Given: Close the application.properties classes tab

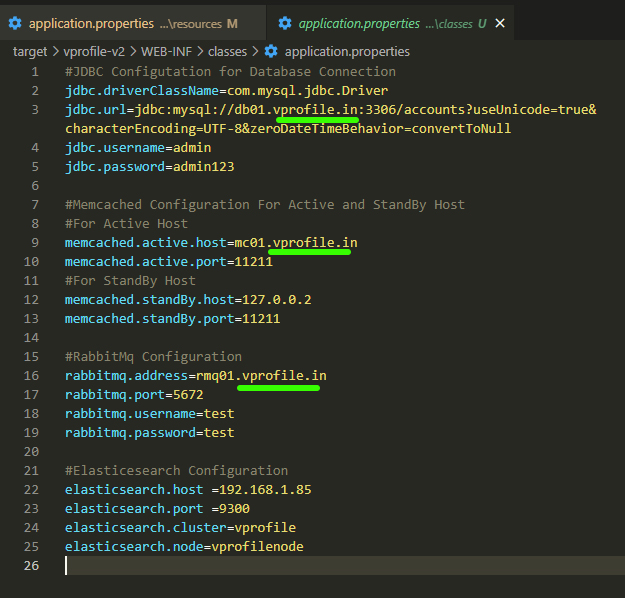Looking at the screenshot, I should tap(500, 24).
